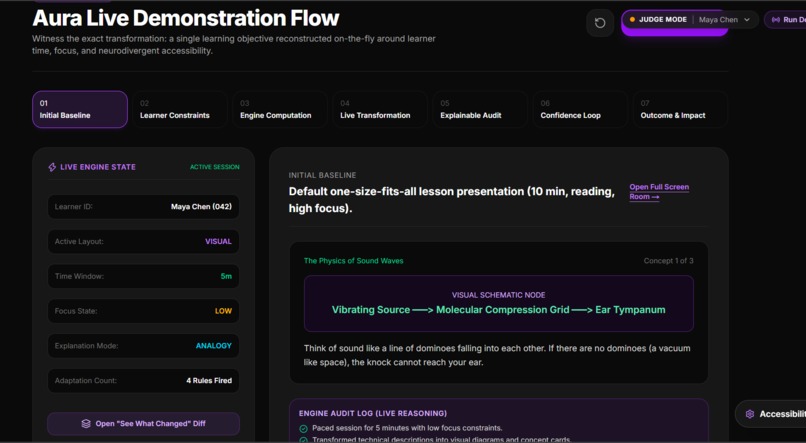Click the ACTIVE SESSION status label
The width and height of the screenshot is (806, 443).
point(214,167)
